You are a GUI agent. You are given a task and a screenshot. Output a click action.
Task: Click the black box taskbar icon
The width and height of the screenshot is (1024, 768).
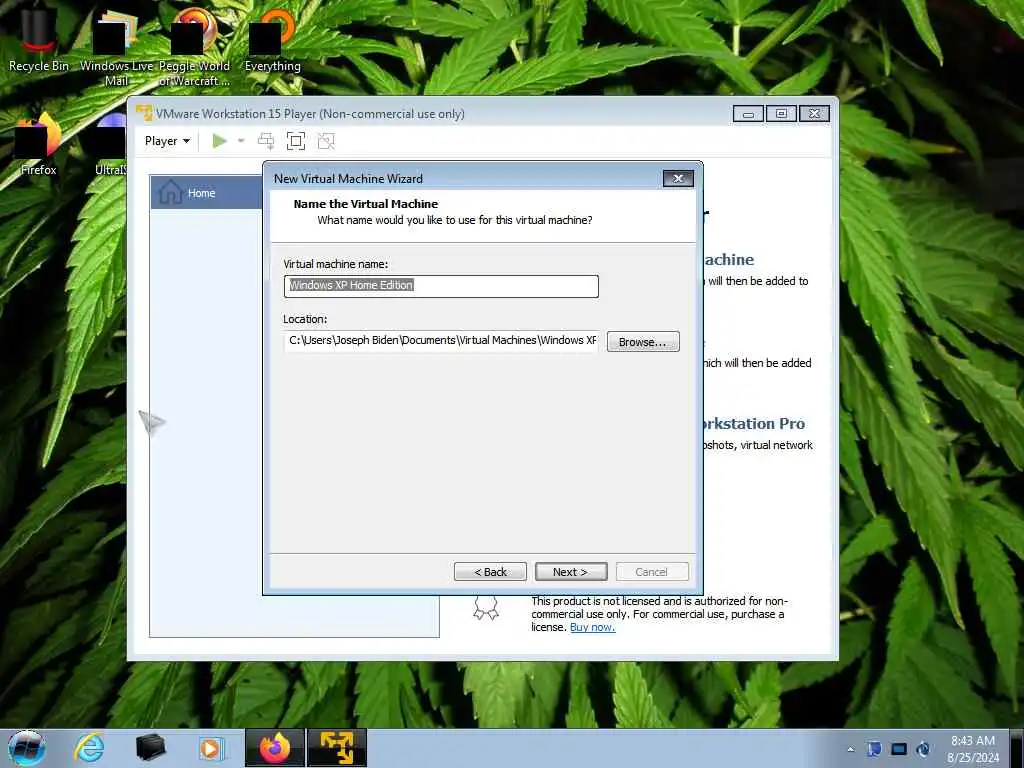(x=150, y=748)
